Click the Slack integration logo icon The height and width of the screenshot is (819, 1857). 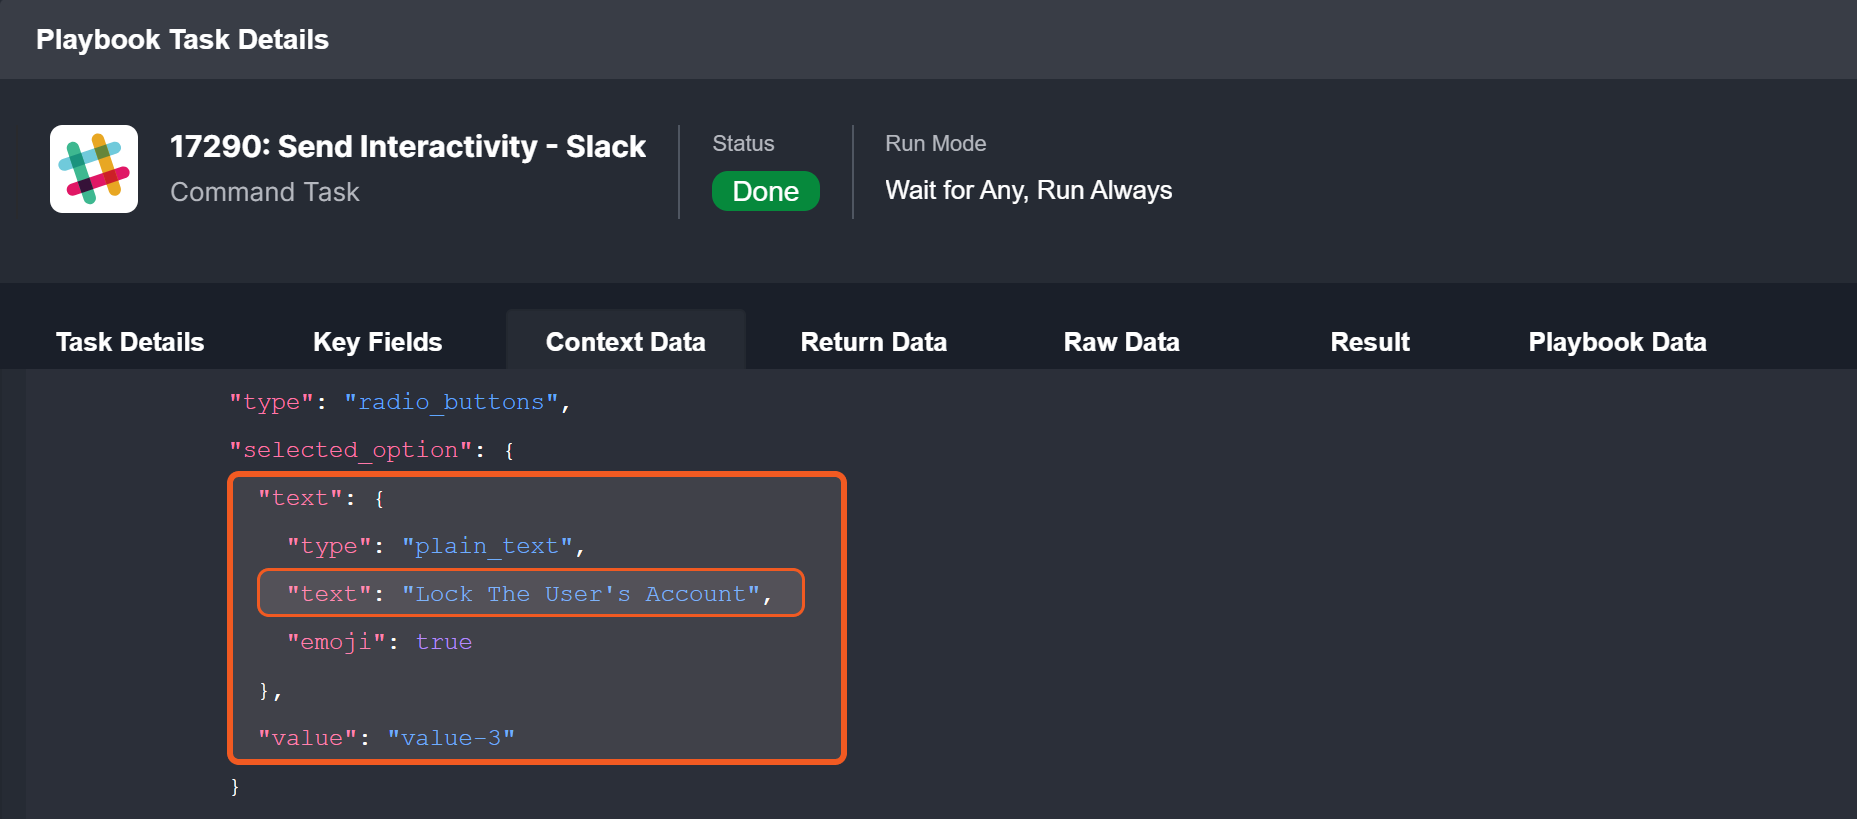coord(94,169)
